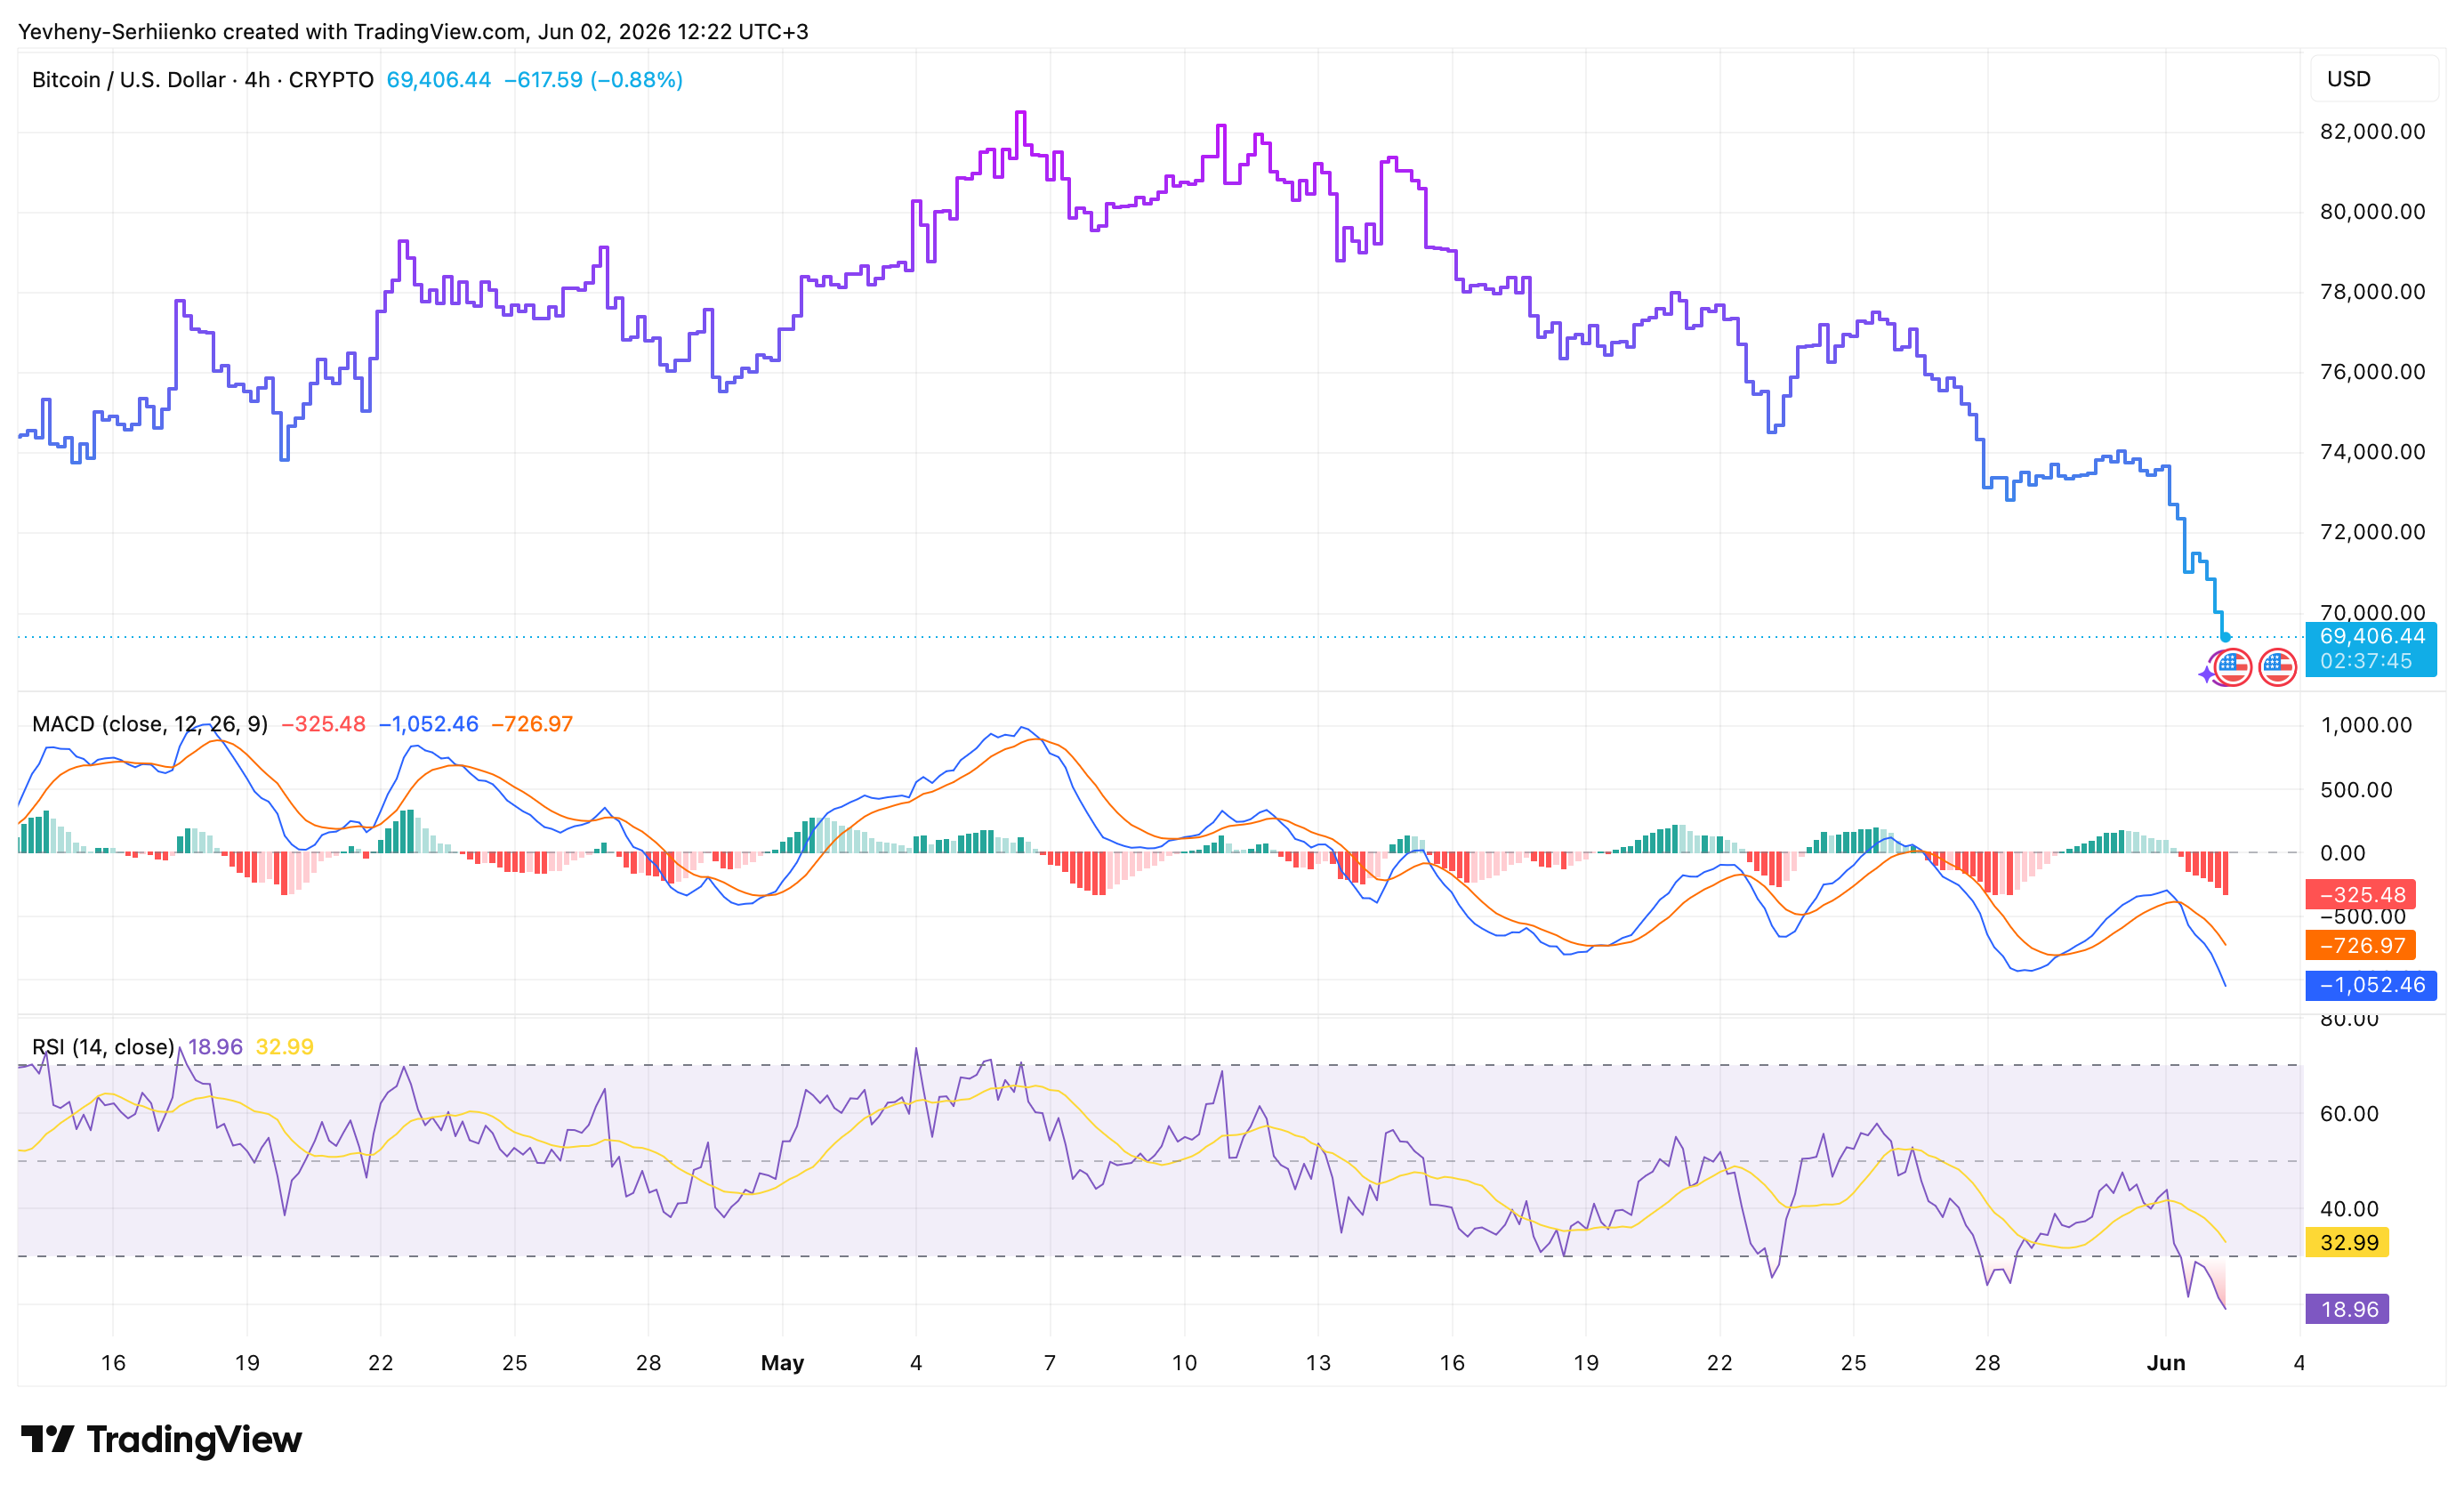Click the 7 date label on the time axis

pos(1049,1362)
